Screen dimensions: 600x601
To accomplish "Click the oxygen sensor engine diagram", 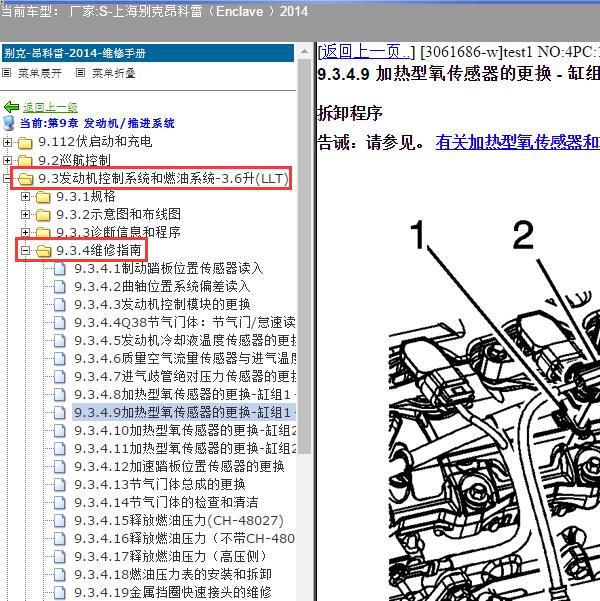I will (495, 408).
